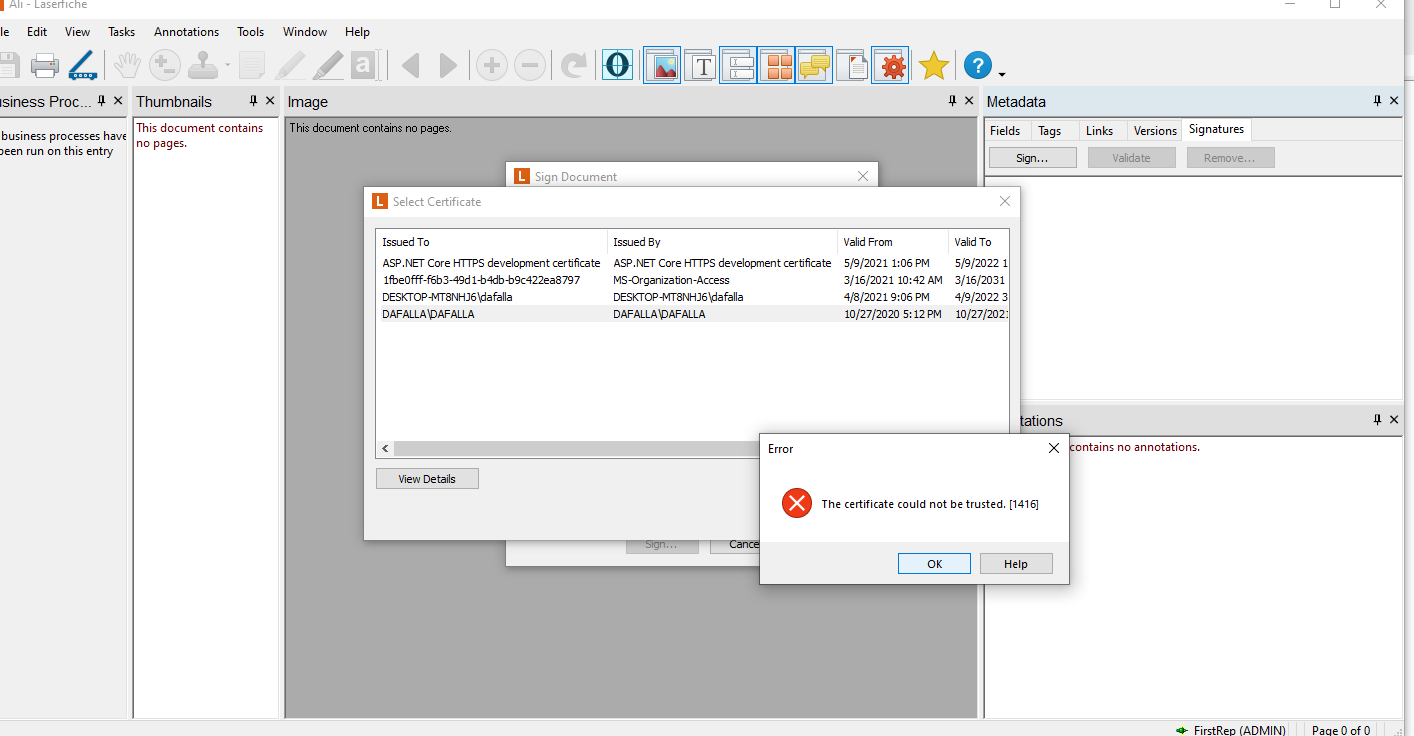The image size is (1414, 736).
Task: Click the Scan icon in the toolbar
Action: point(82,66)
